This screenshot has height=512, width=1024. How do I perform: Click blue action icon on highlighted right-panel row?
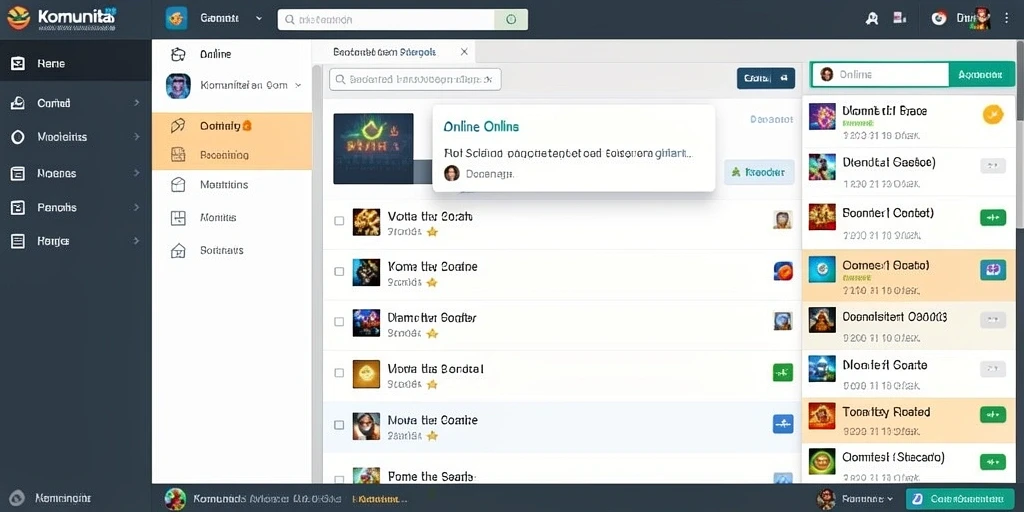[x=993, y=270]
